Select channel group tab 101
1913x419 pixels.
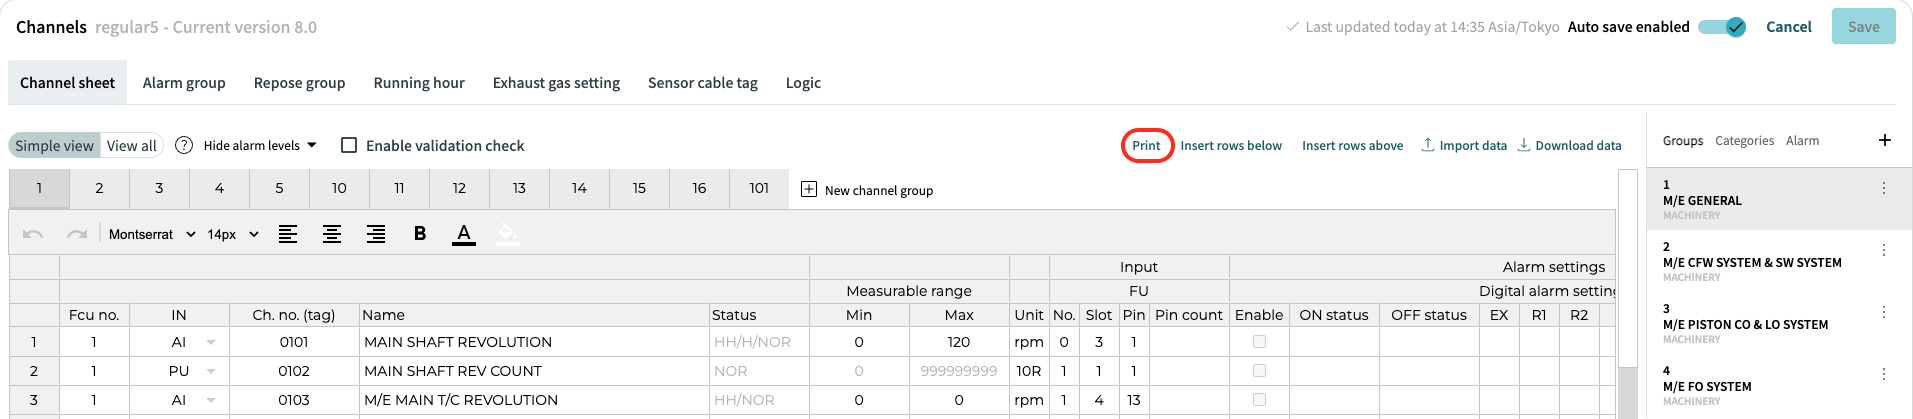coord(759,188)
